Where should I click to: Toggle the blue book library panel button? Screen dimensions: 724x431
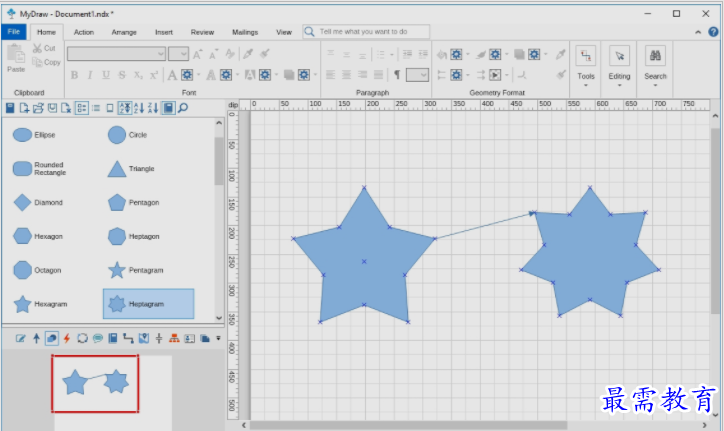tap(169, 108)
